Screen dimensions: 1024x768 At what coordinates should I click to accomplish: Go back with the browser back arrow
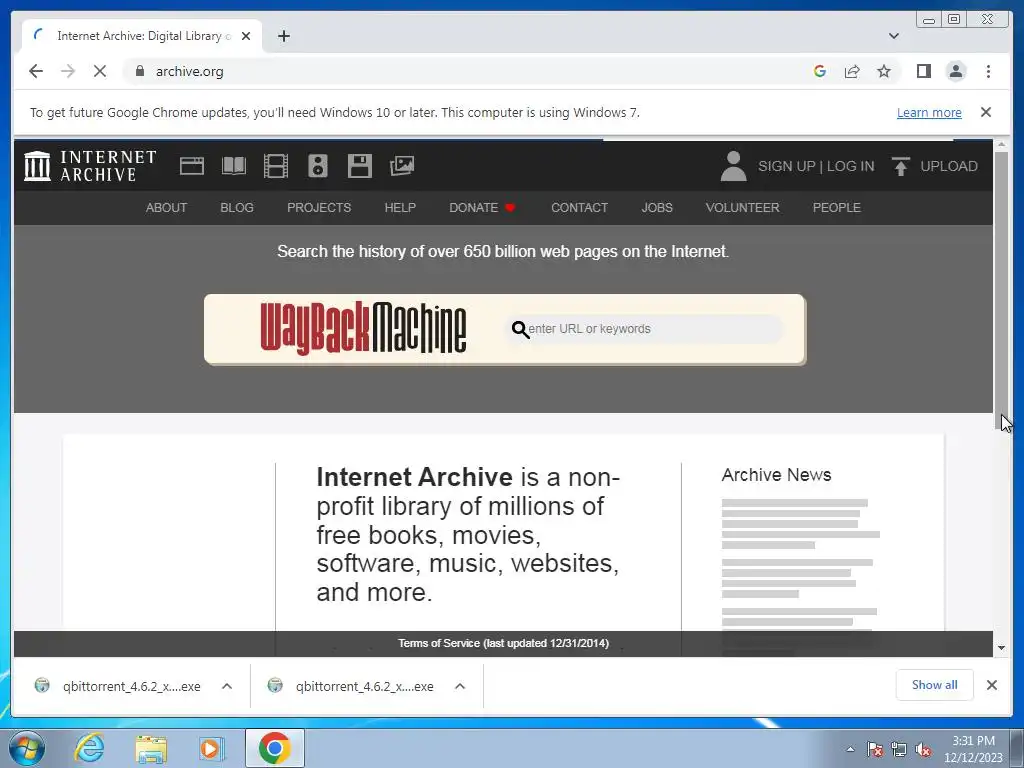[36, 71]
